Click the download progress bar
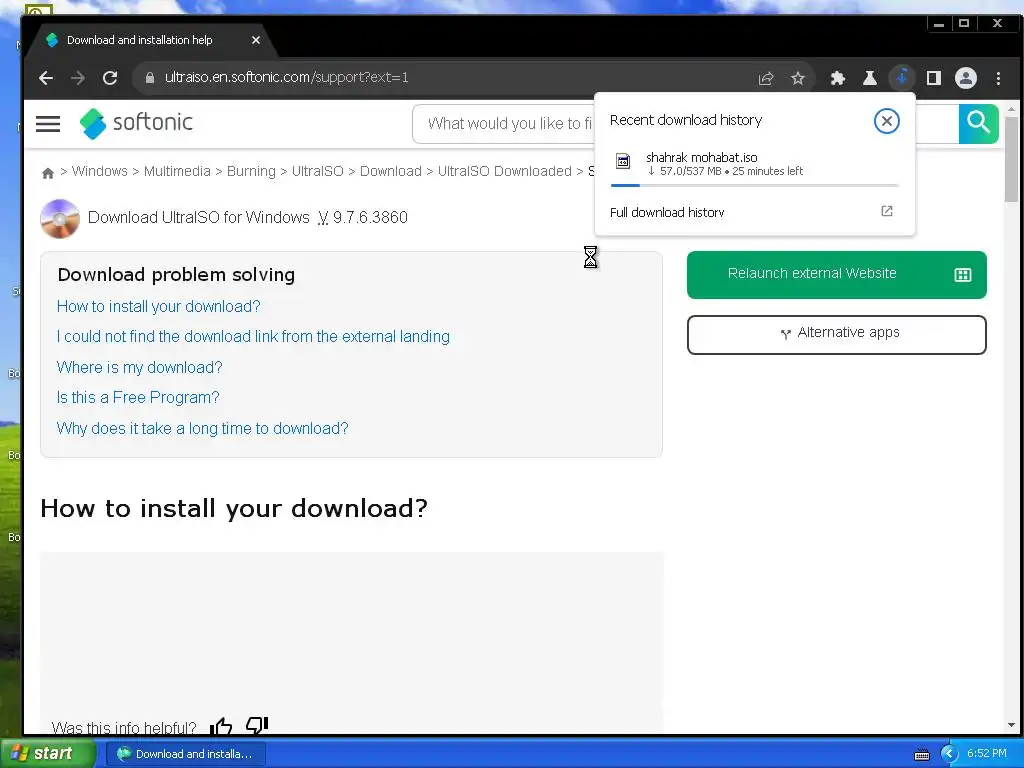1024x768 pixels. [x=754, y=185]
